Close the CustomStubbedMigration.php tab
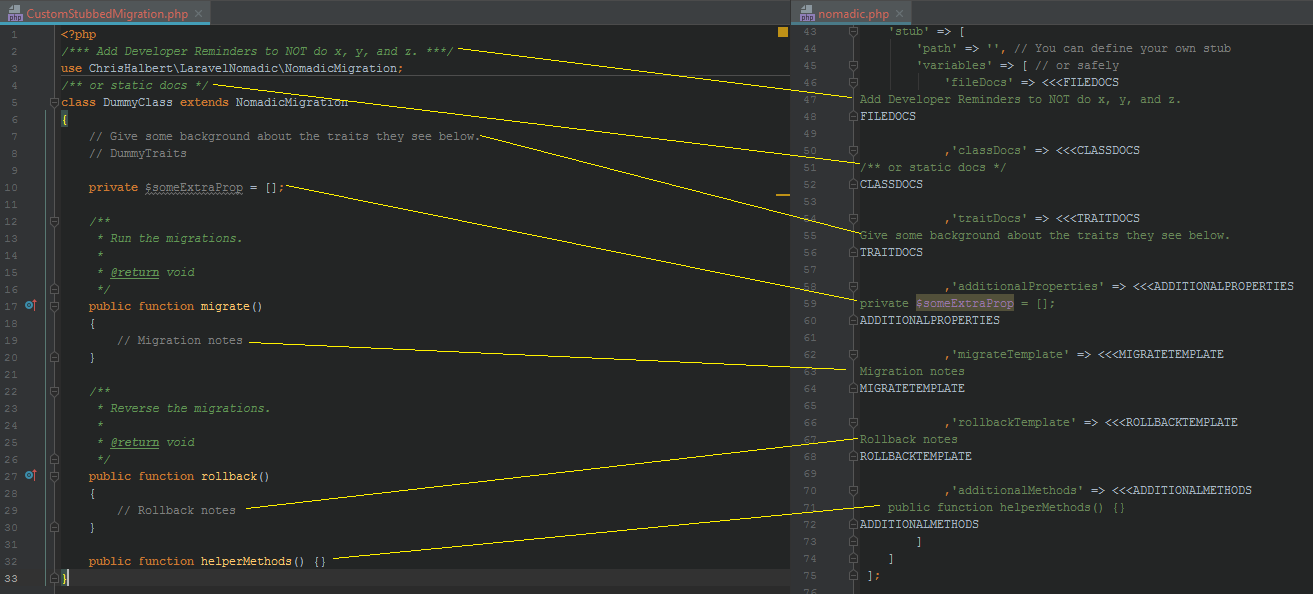This screenshot has height=594, width=1313. 199,14
